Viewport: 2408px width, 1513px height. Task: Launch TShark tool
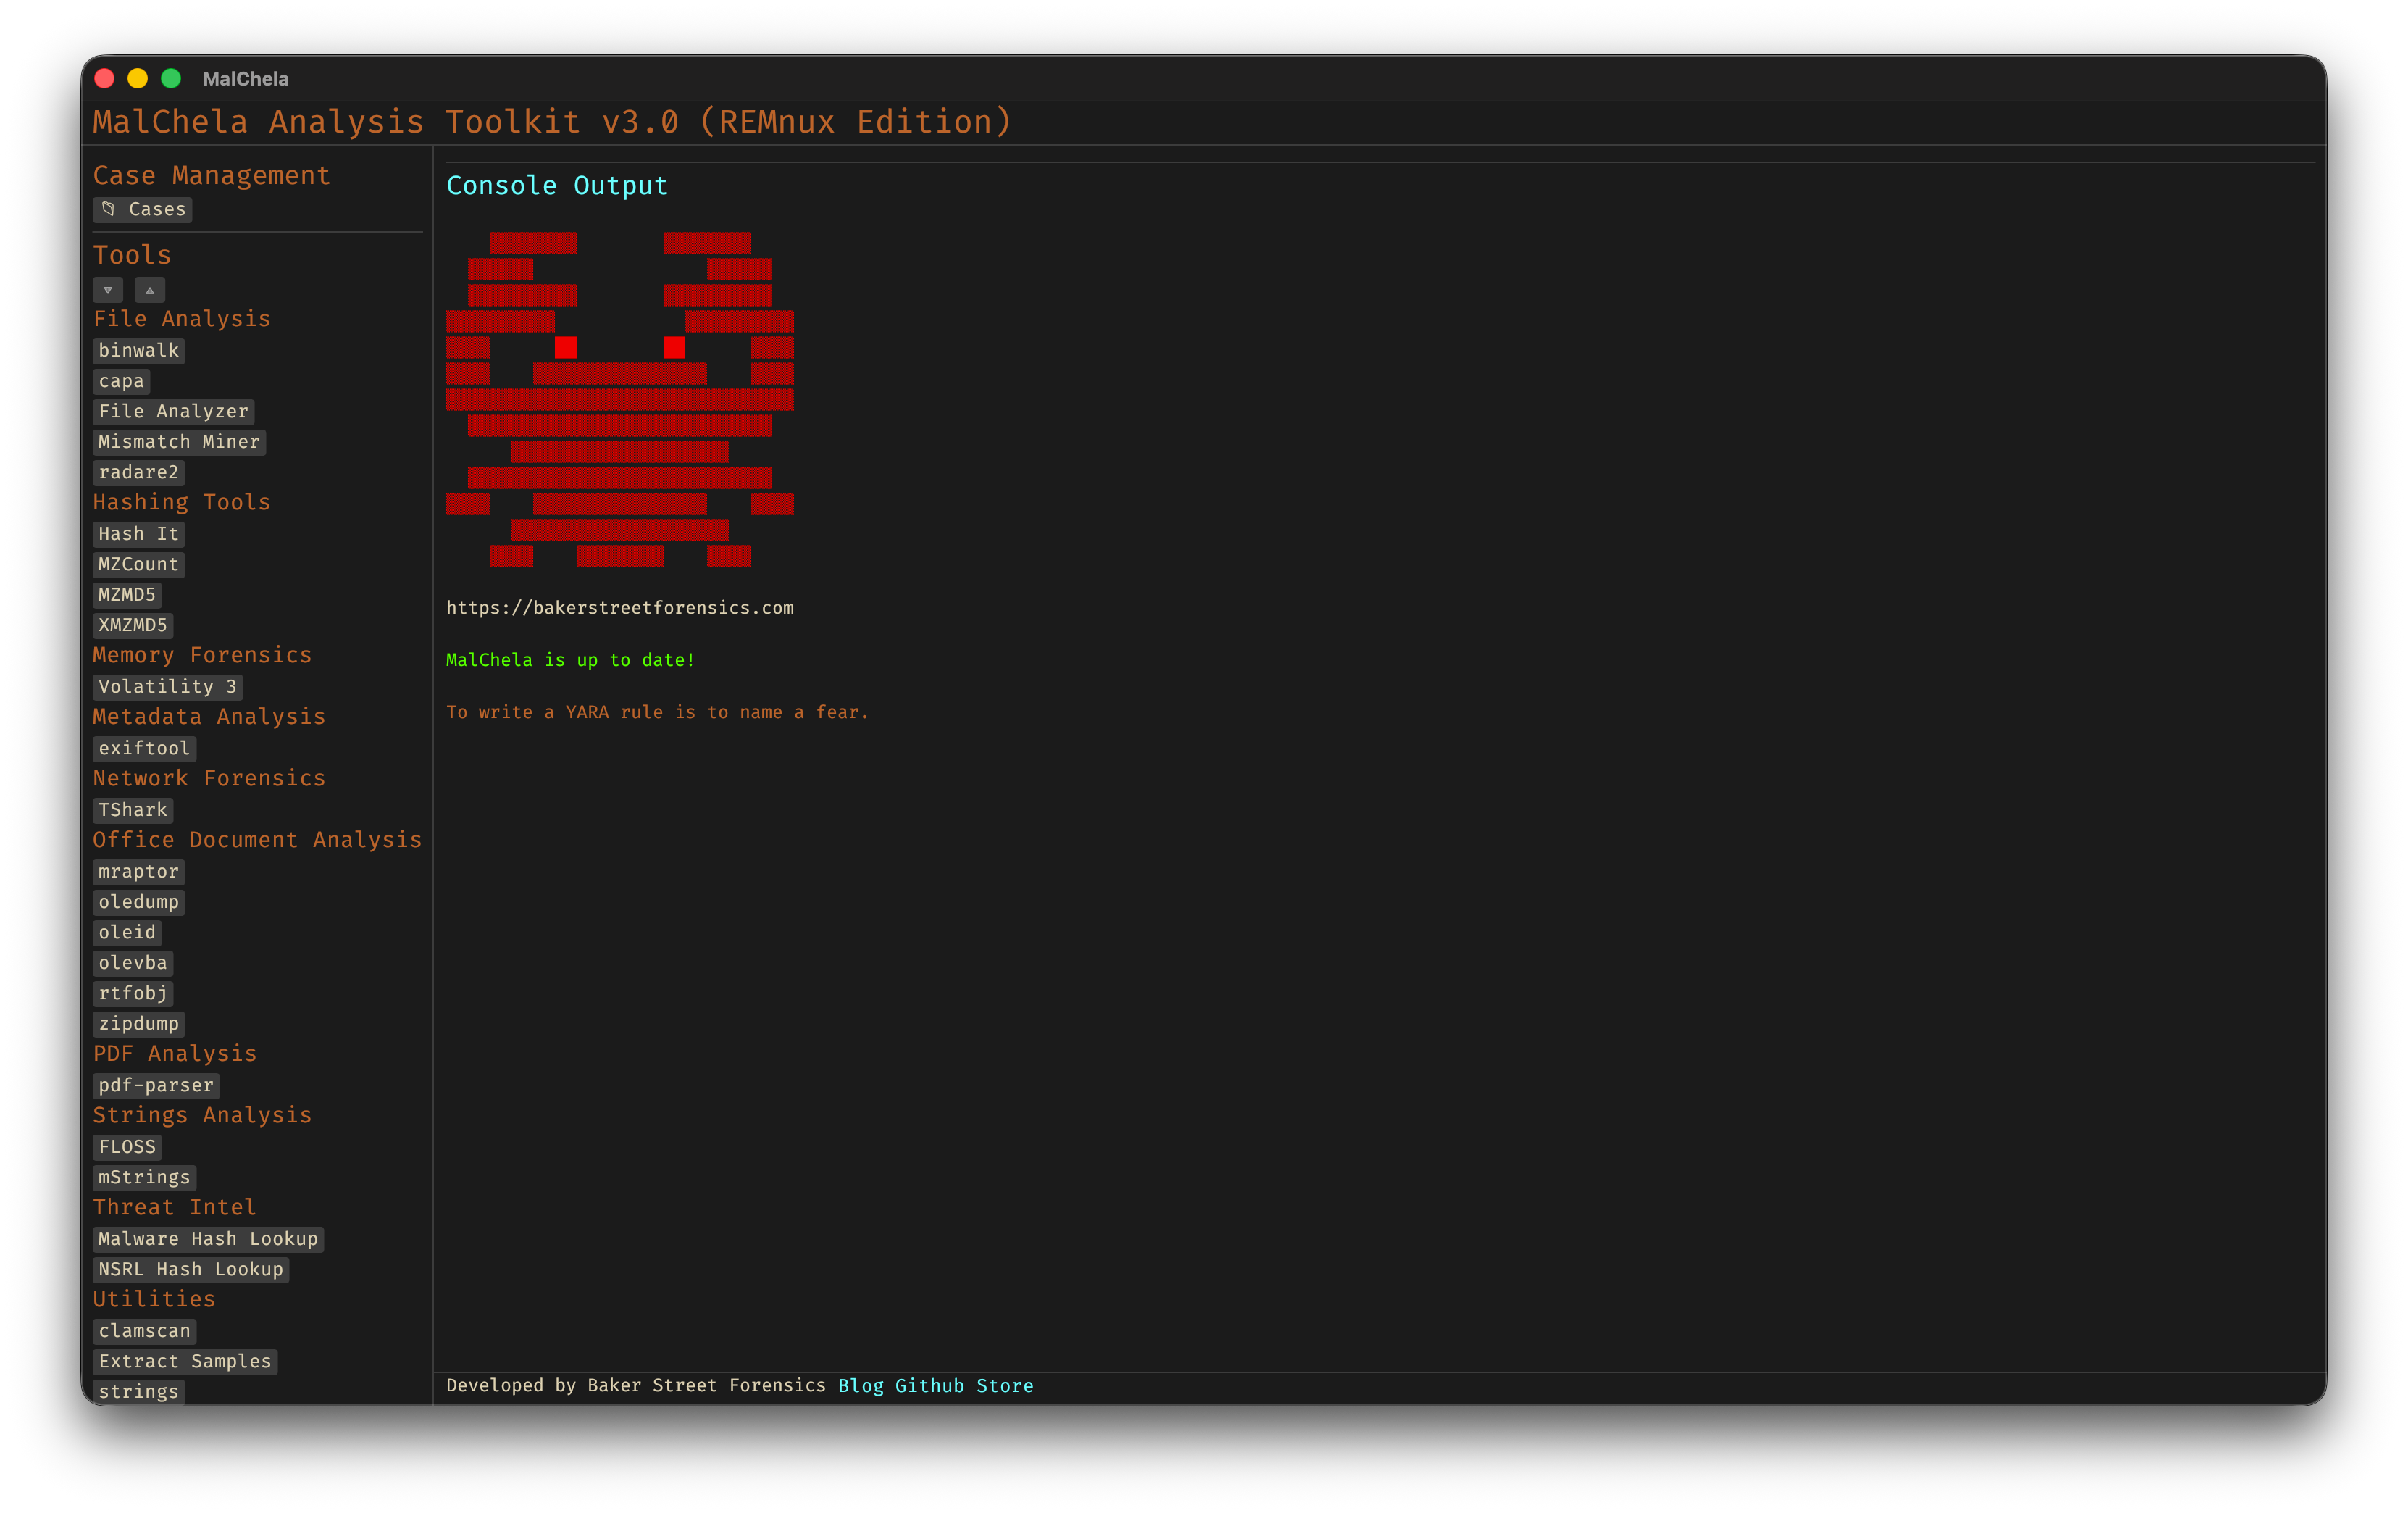click(133, 810)
